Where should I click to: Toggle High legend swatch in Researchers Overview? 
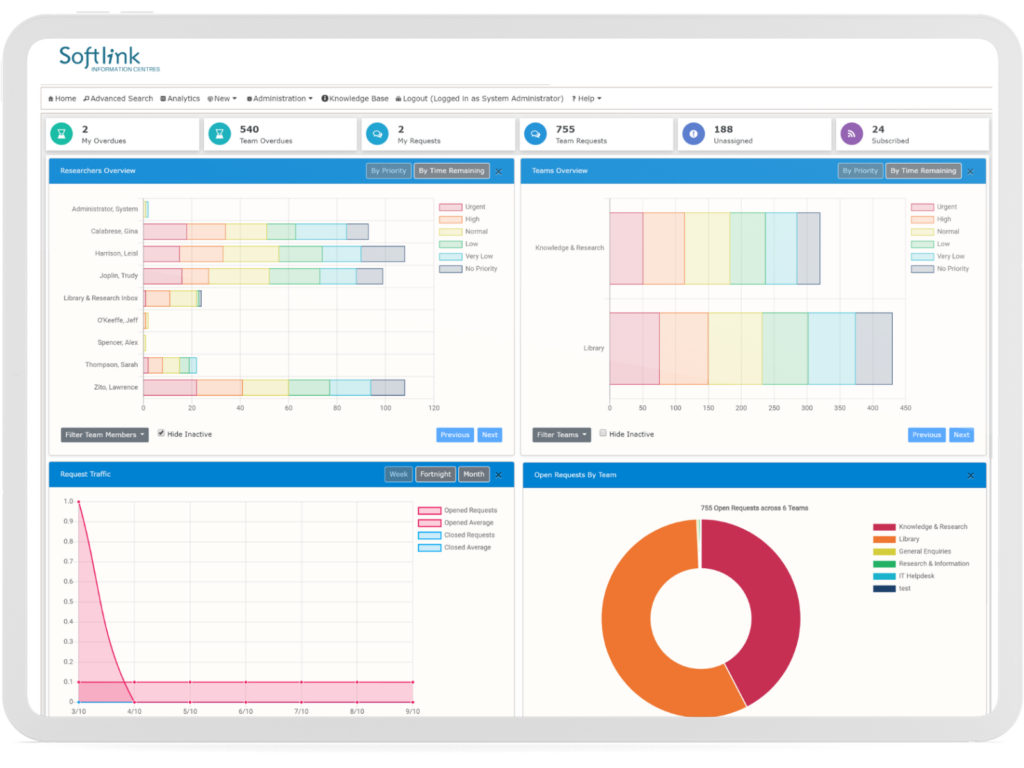451,219
